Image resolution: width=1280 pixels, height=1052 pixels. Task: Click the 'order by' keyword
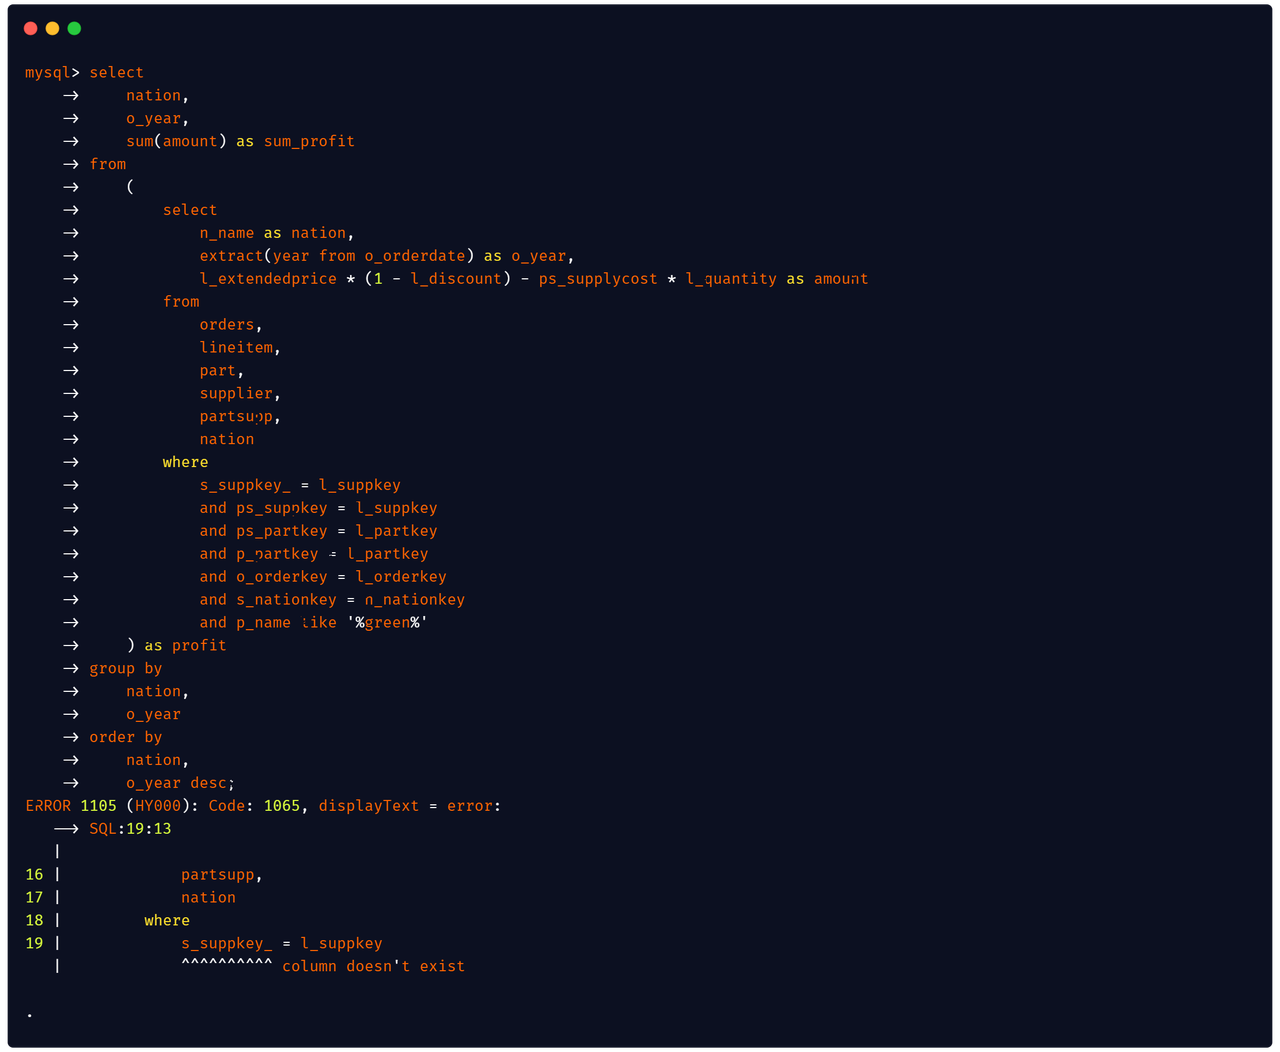(125, 738)
